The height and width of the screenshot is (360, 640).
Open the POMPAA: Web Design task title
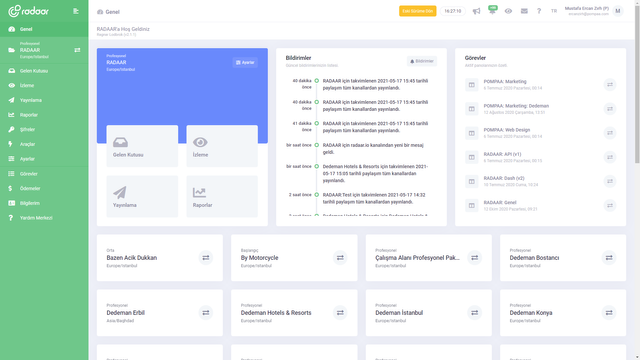(507, 130)
